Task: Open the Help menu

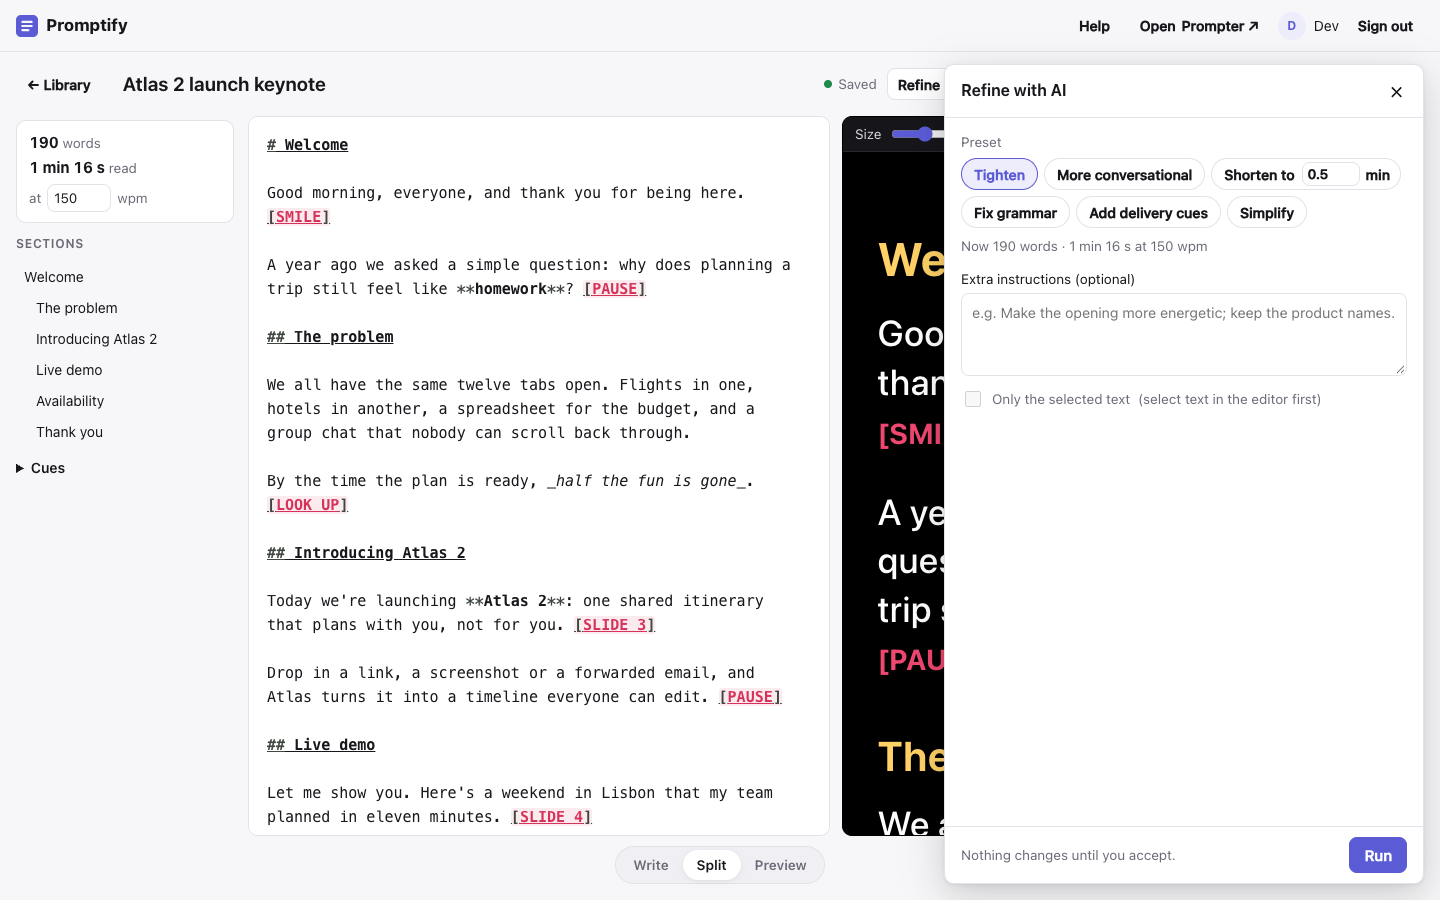Action: (1094, 26)
